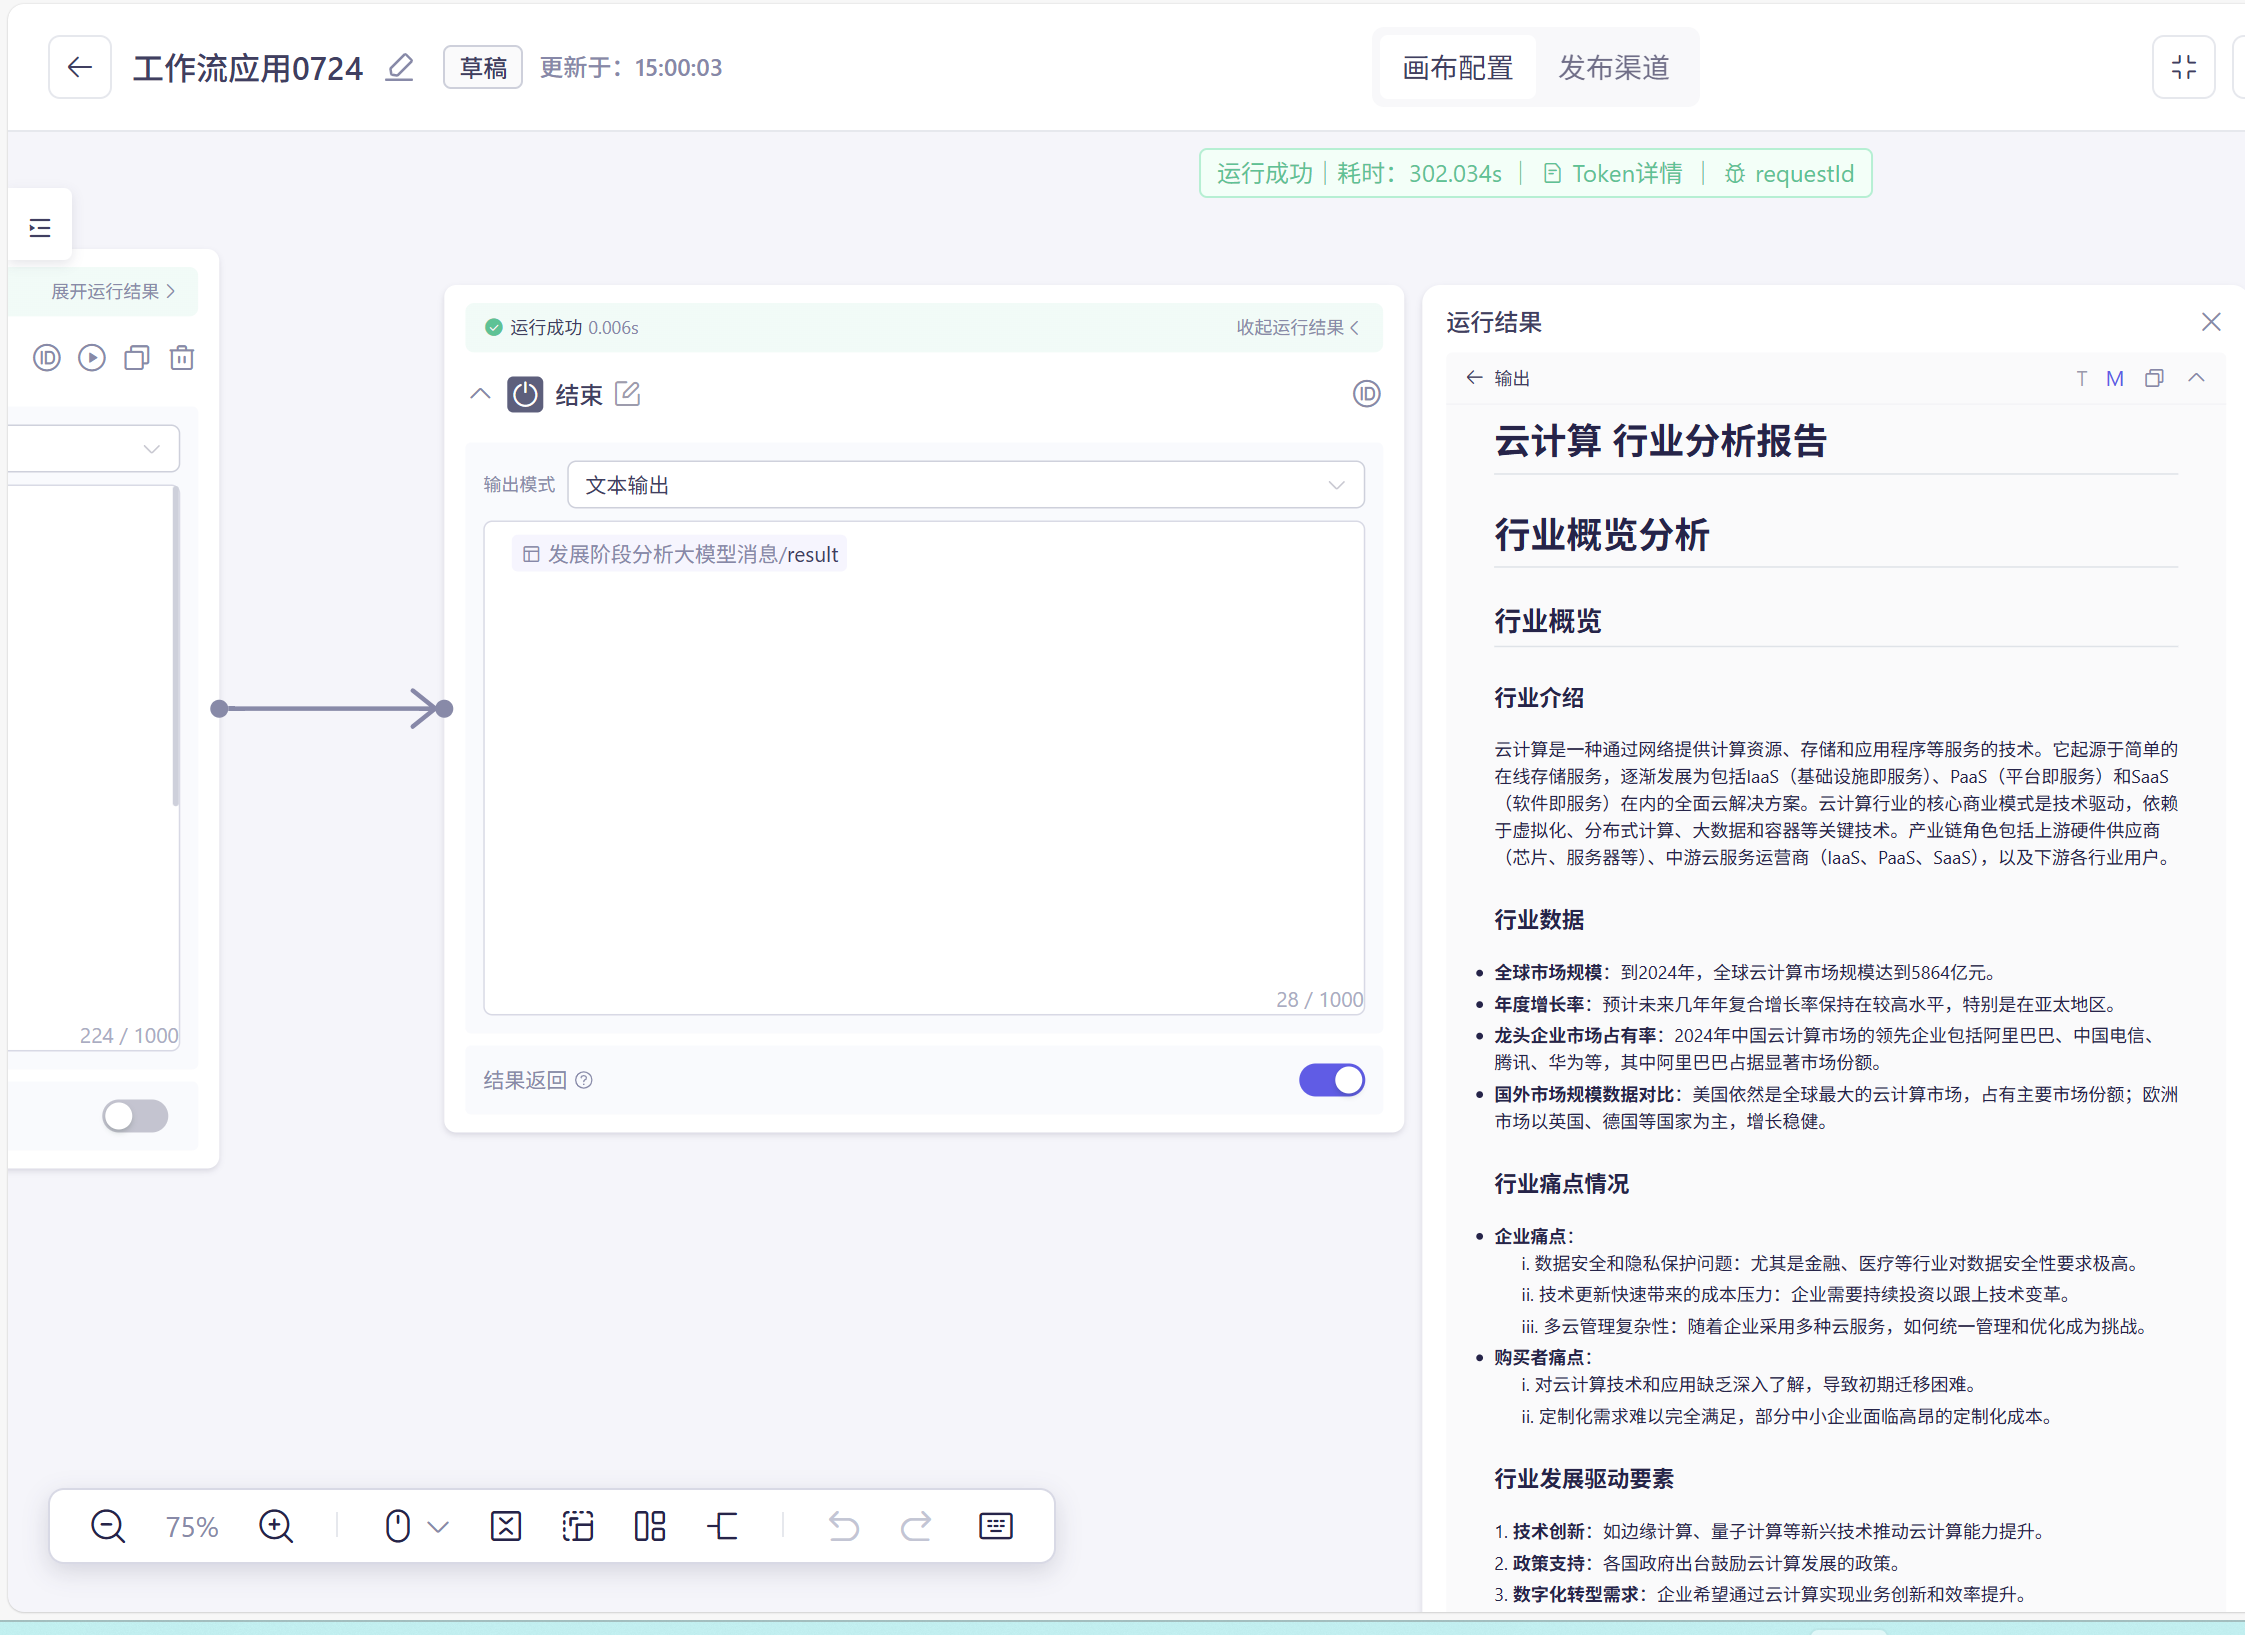Collapse the 结束 node chevron
Viewport: 2245px width, 1635px height.
[x=480, y=394]
